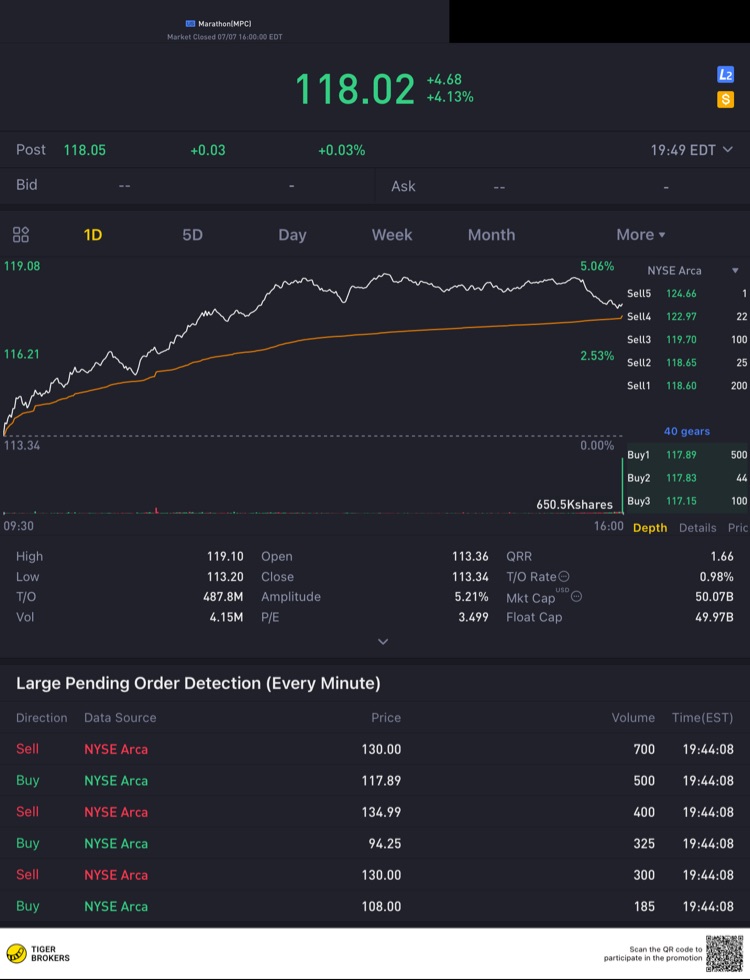Select the Buy order at 94.25
The height and width of the screenshot is (980, 750).
tap(375, 843)
